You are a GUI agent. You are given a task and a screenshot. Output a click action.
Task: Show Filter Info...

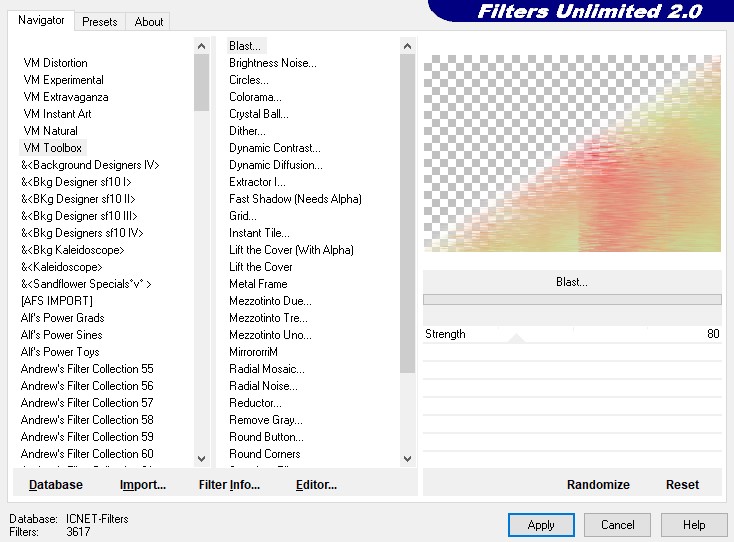coord(229,484)
